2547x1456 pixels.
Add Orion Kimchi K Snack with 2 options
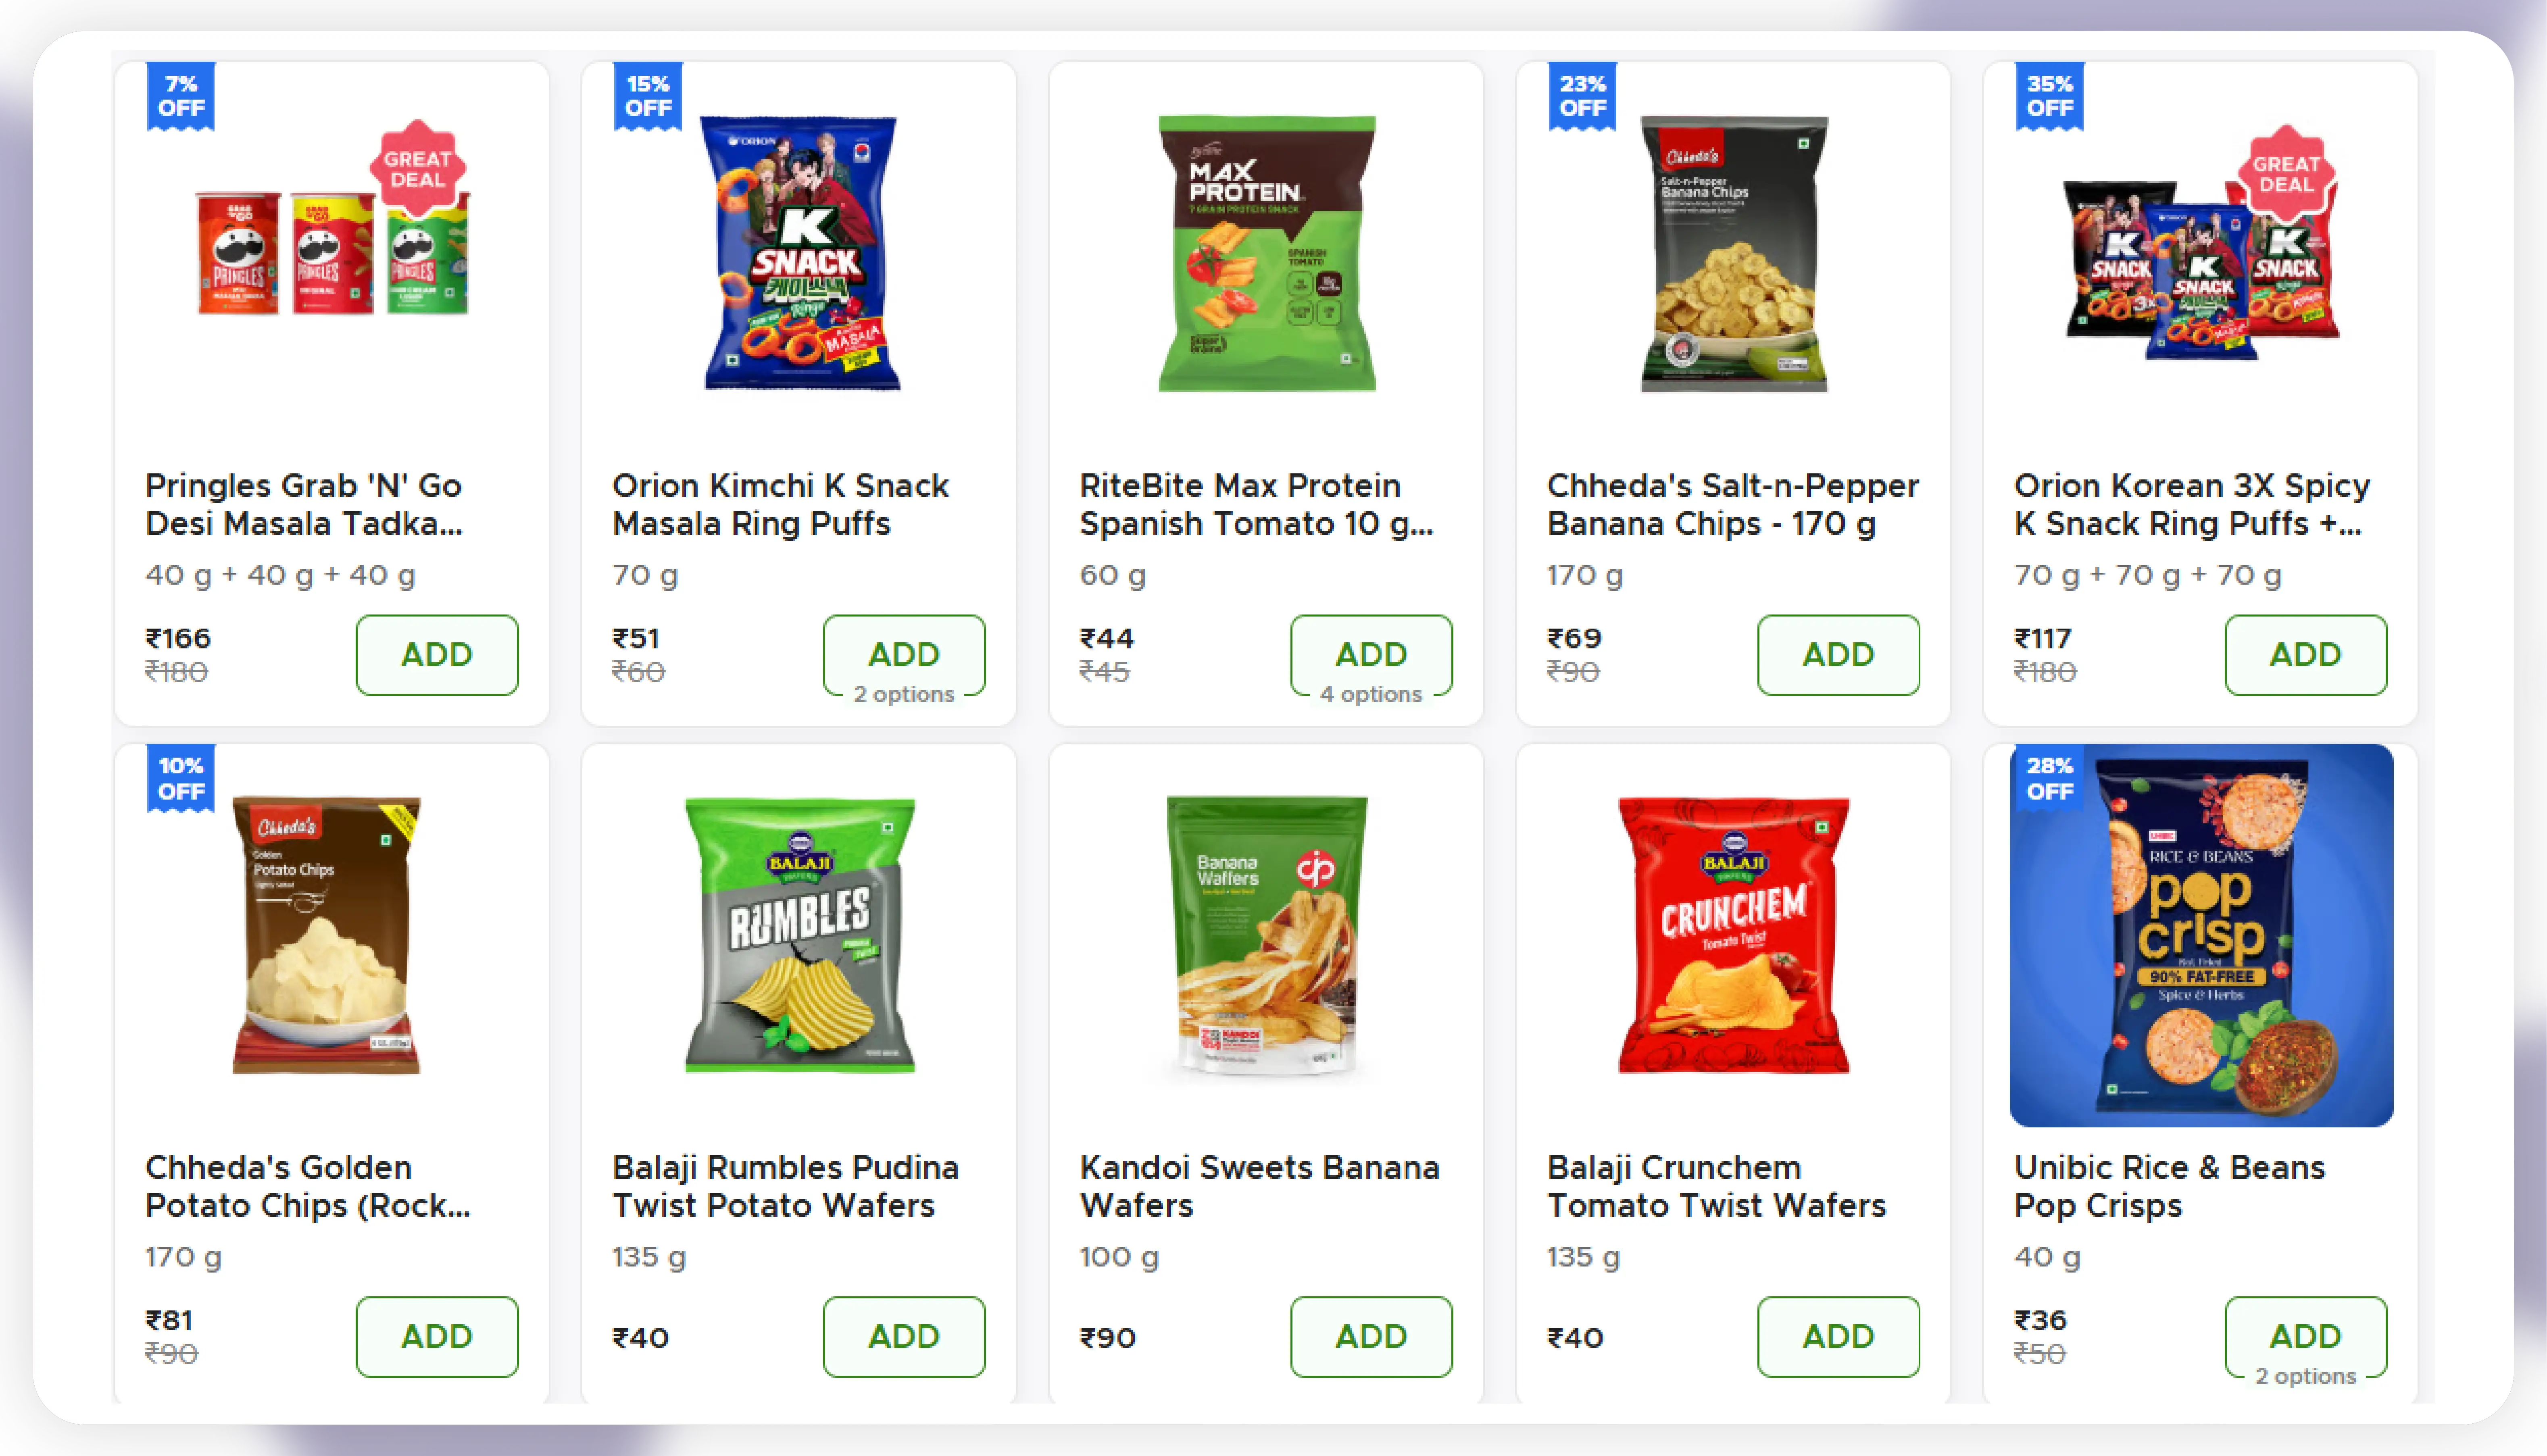tap(903, 654)
